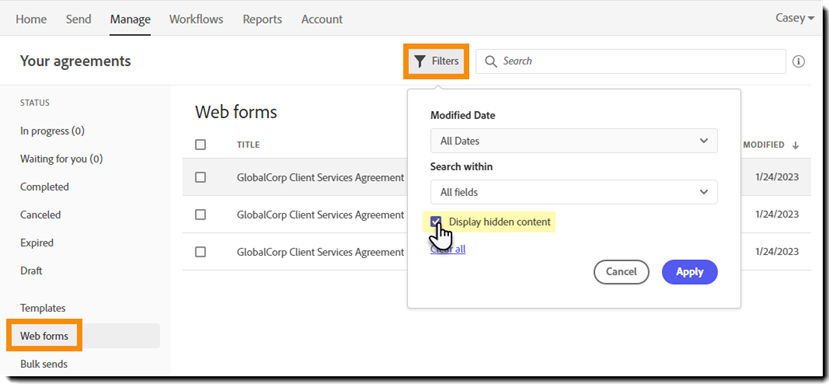Toggle the select-all checkbox in Title header
Image resolution: width=829 pixels, height=384 pixels.
click(x=200, y=144)
